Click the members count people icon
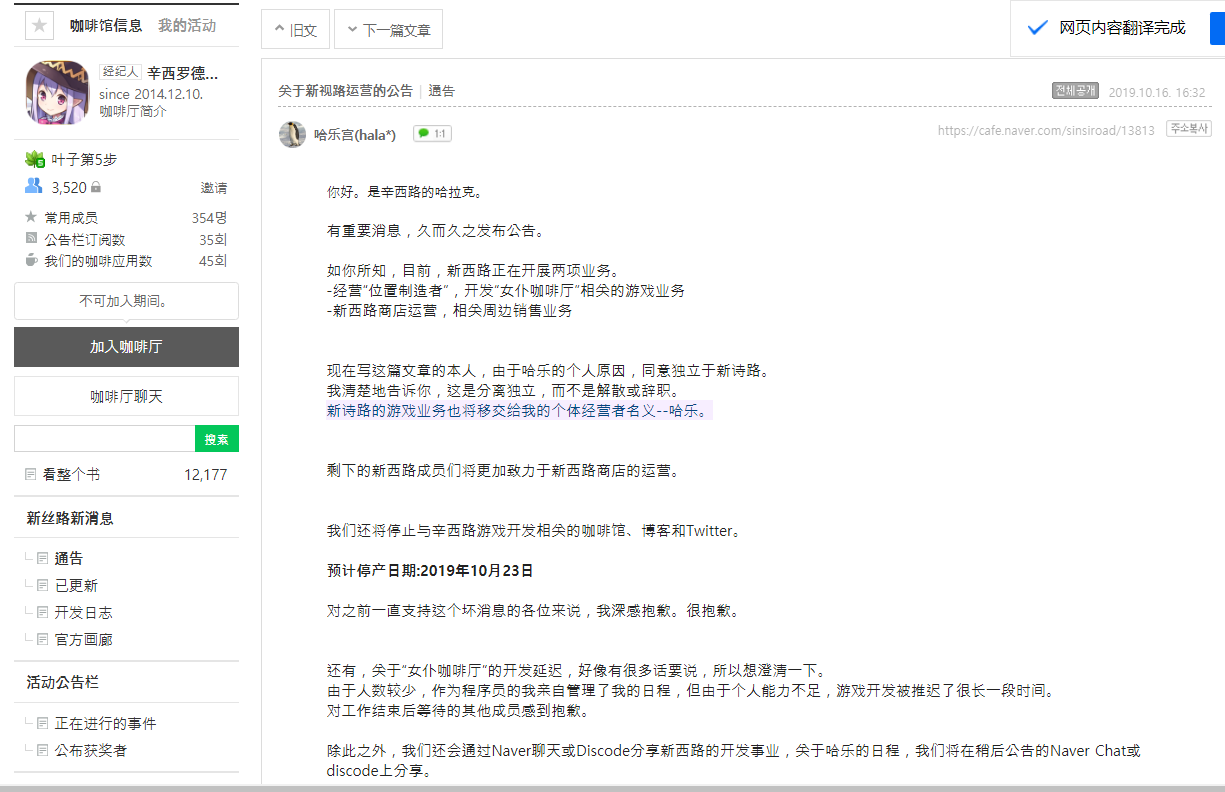 34,186
